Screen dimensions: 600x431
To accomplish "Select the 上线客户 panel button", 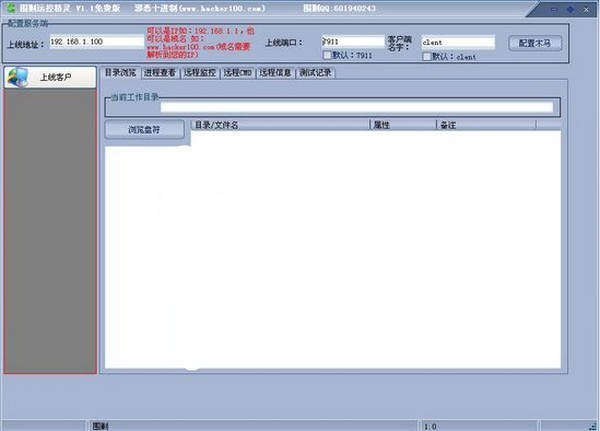I will click(x=50, y=77).
